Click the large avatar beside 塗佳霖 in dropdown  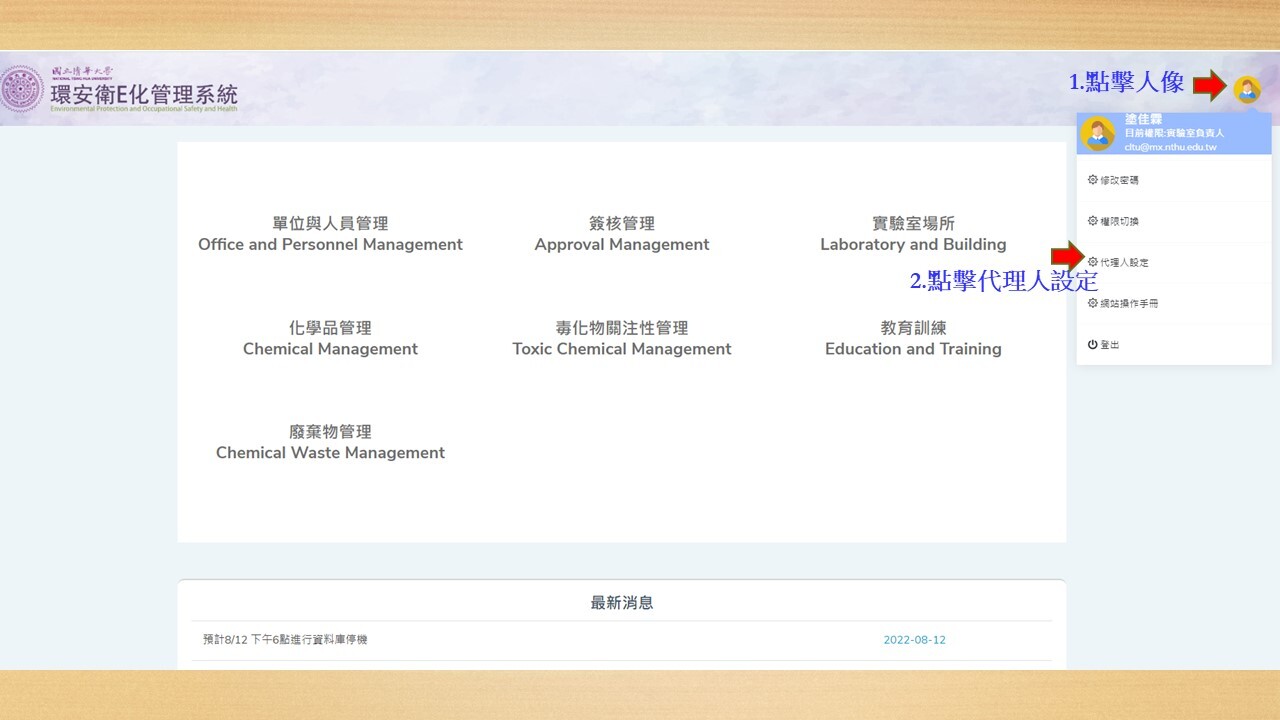(x=1097, y=134)
